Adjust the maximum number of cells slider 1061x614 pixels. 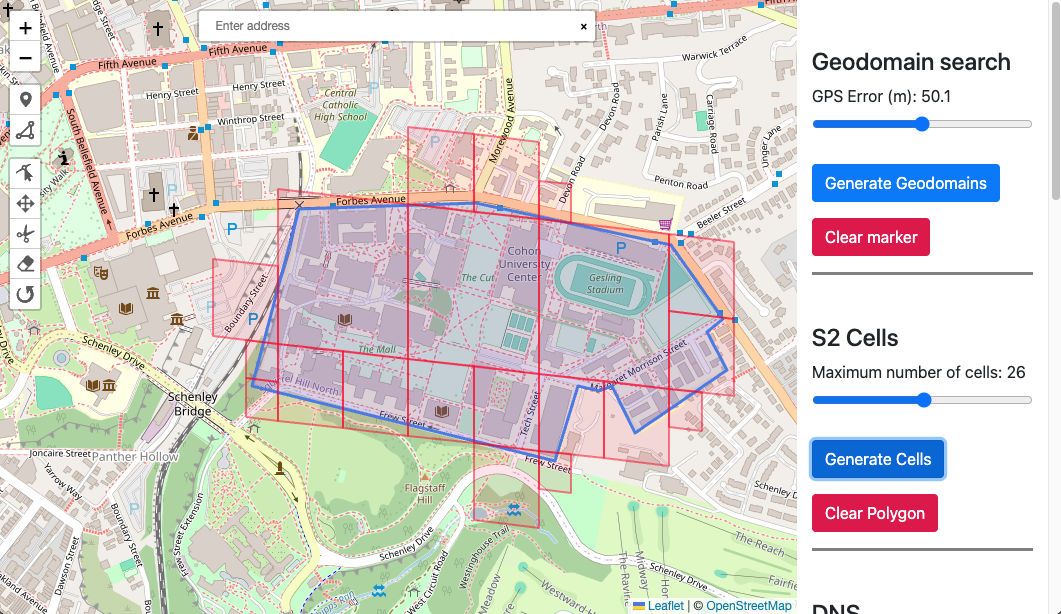[923, 400]
